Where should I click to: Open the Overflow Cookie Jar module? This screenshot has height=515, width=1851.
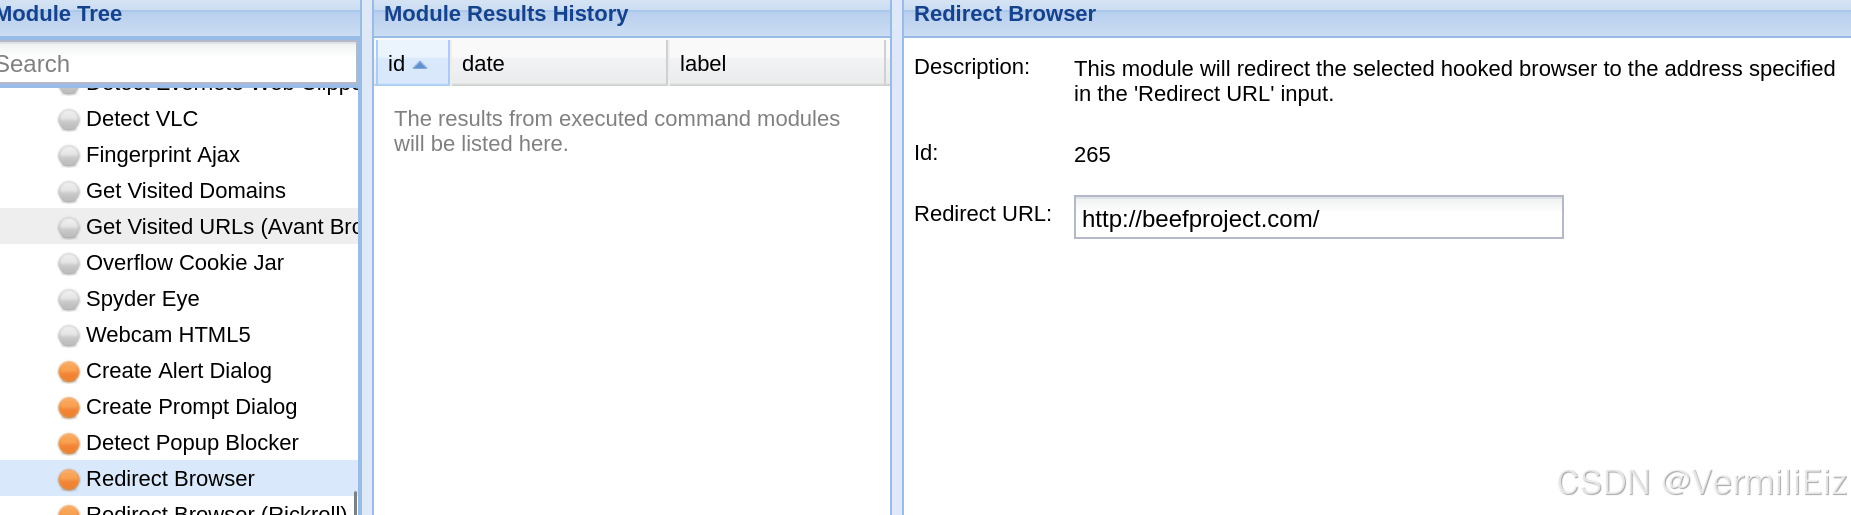[185, 263]
